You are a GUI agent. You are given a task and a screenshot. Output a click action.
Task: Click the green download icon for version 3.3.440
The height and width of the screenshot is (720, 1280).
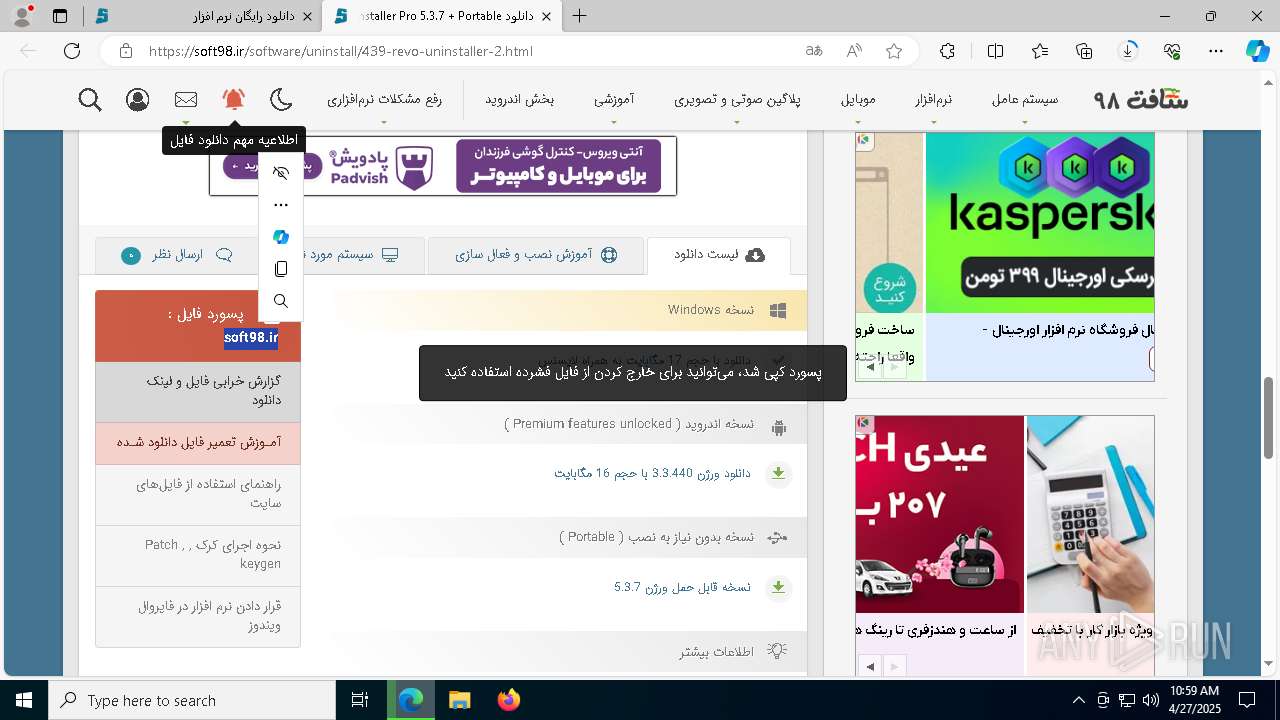click(x=778, y=473)
